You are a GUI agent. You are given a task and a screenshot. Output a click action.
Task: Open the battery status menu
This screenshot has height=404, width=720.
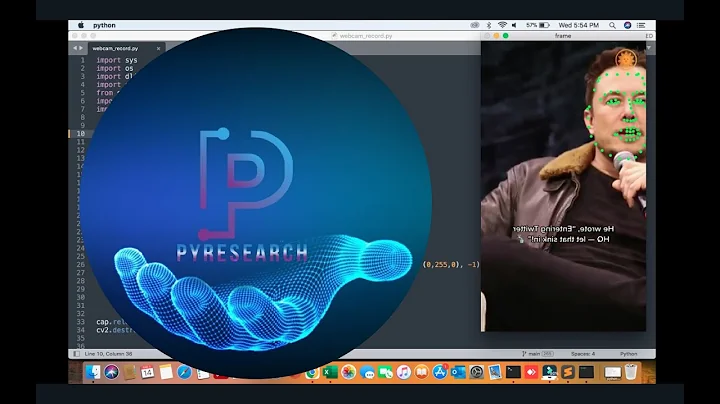click(x=538, y=25)
